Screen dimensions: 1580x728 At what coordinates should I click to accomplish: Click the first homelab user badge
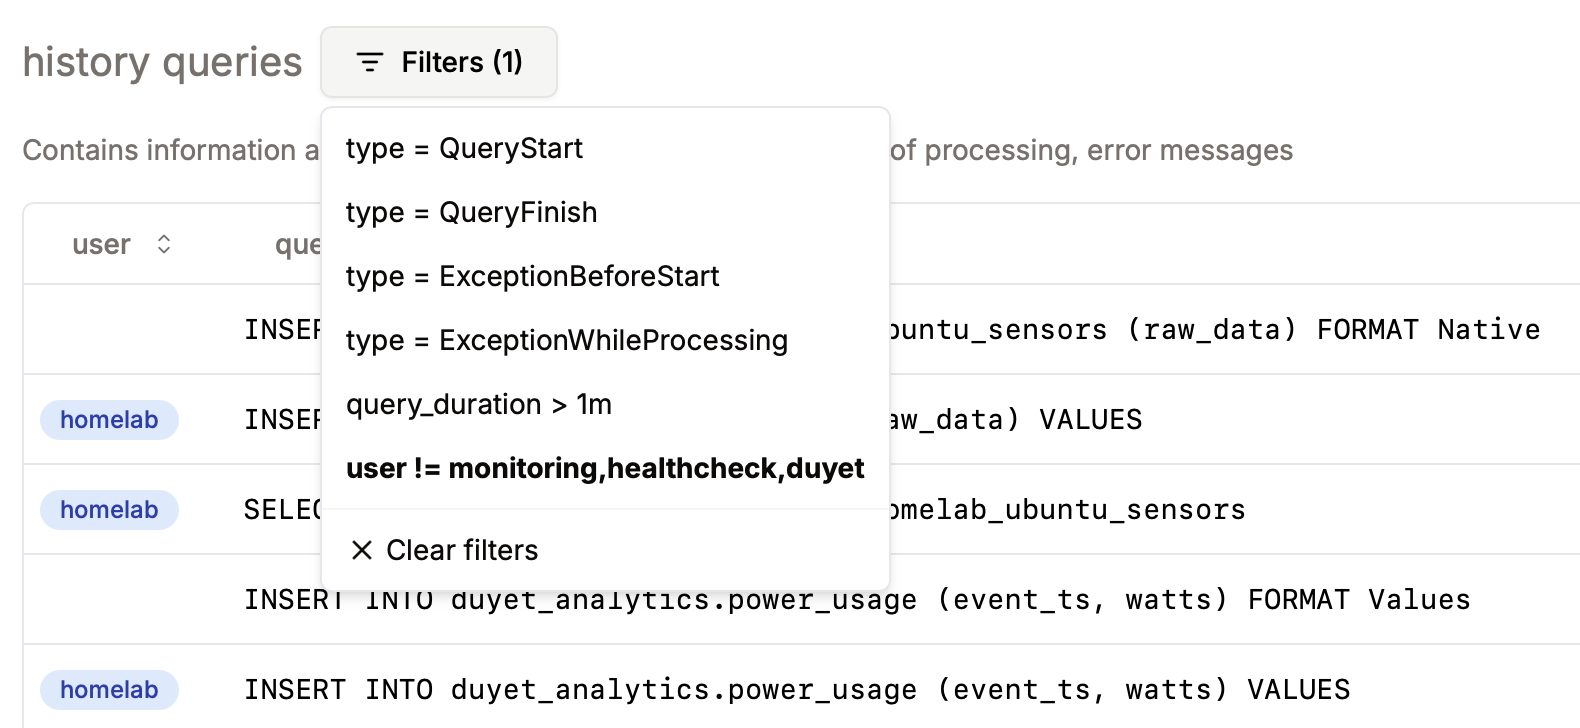point(109,420)
